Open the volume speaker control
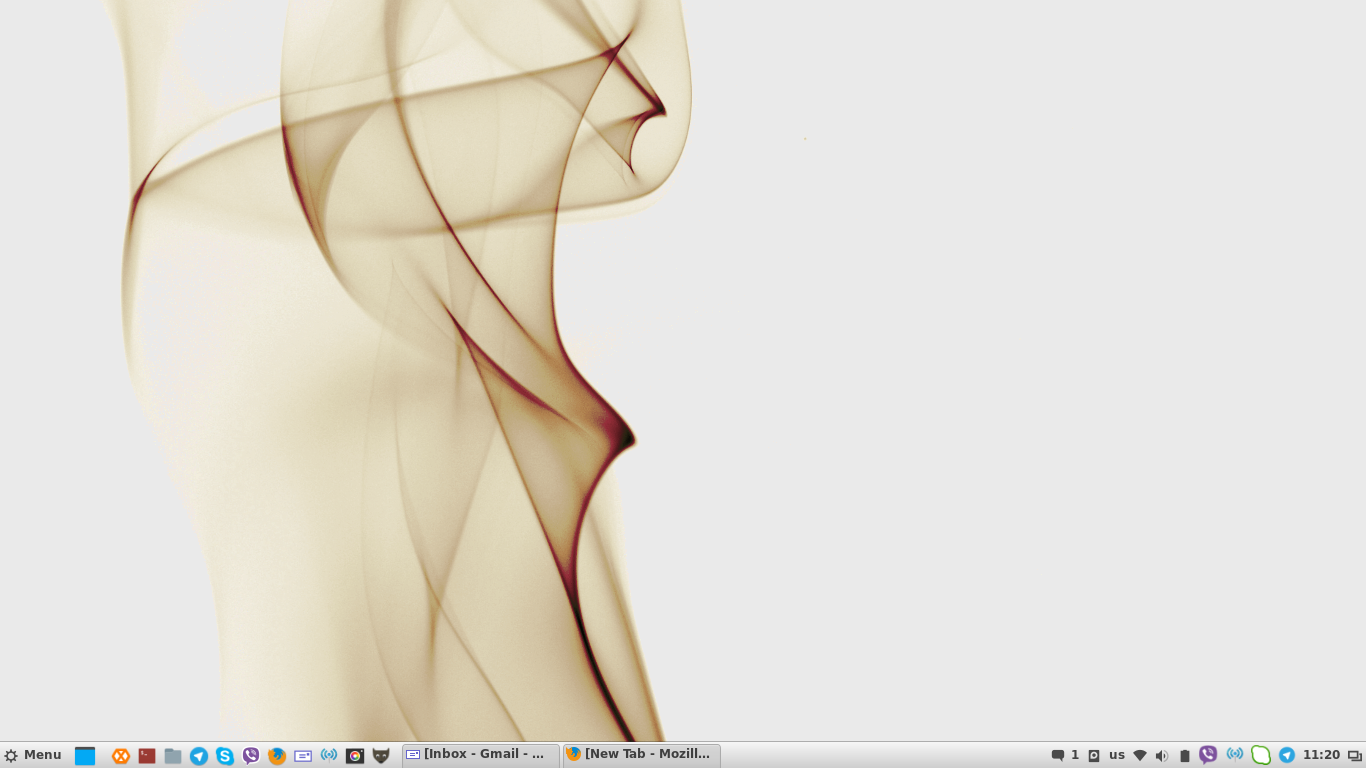This screenshot has height=768, width=1366. point(1162,756)
